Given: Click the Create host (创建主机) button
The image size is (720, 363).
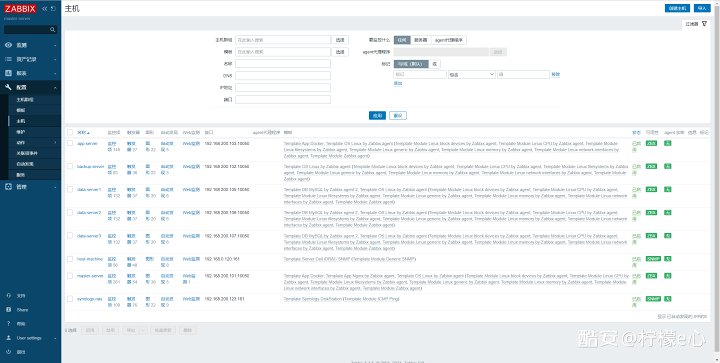Looking at the screenshot, I should point(677,8).
